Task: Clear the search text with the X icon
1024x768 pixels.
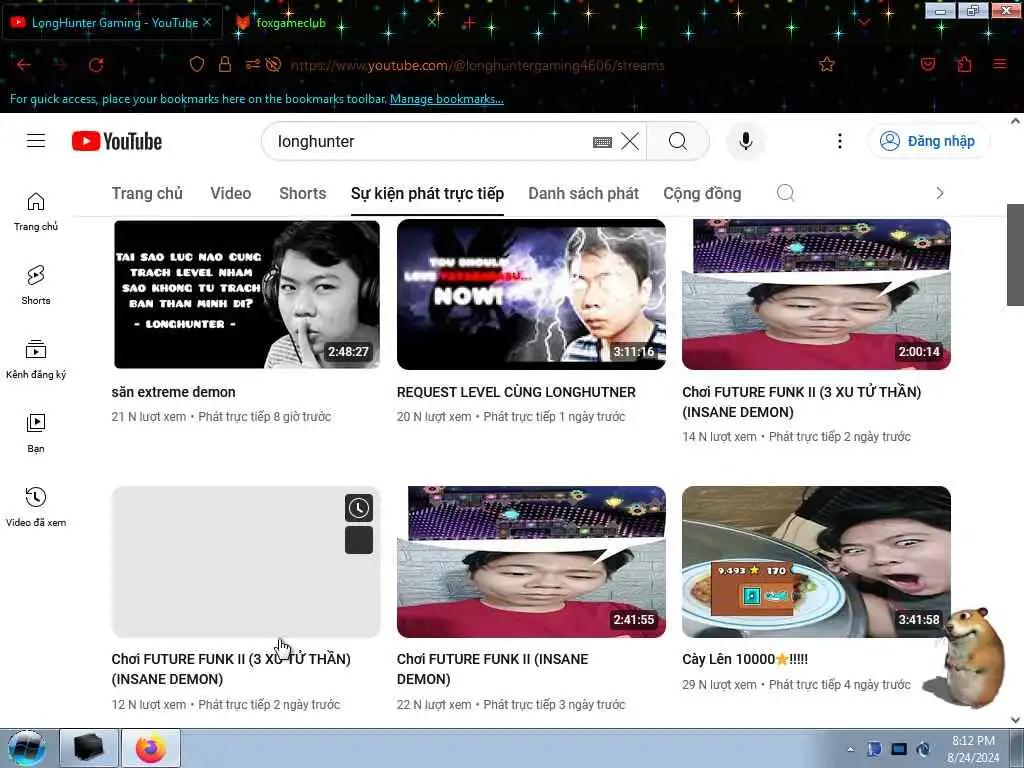Action: pos(630,141)
